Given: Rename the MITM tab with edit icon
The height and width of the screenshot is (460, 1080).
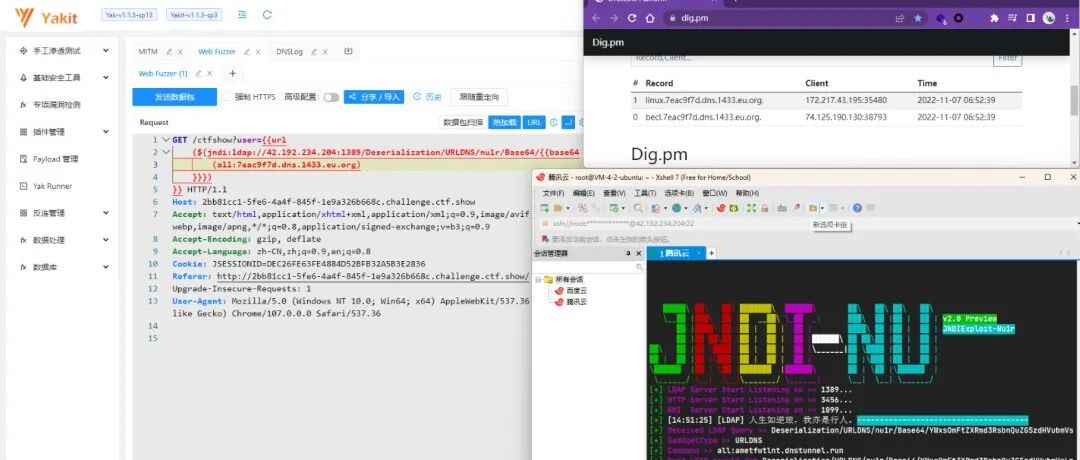Looking at the screenshot, I should 169,52.
